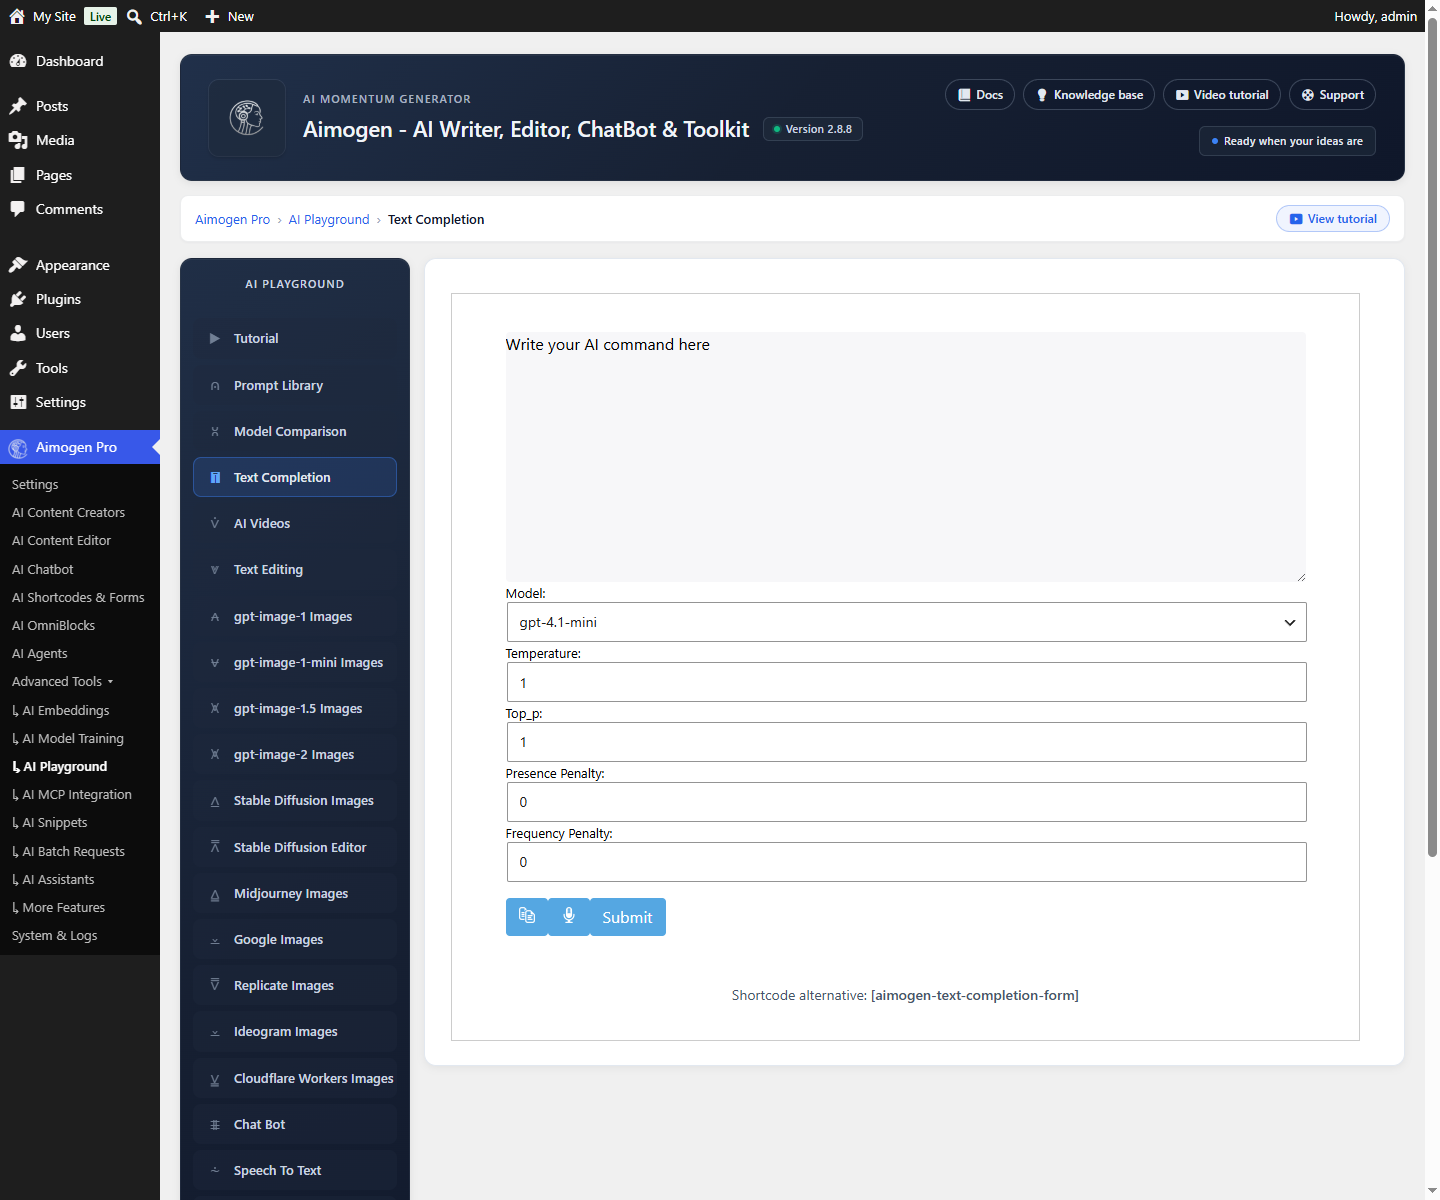1440x1200 pixels.
Task: Click the Presence Penalty input field
Action: (x=906, y=802)
